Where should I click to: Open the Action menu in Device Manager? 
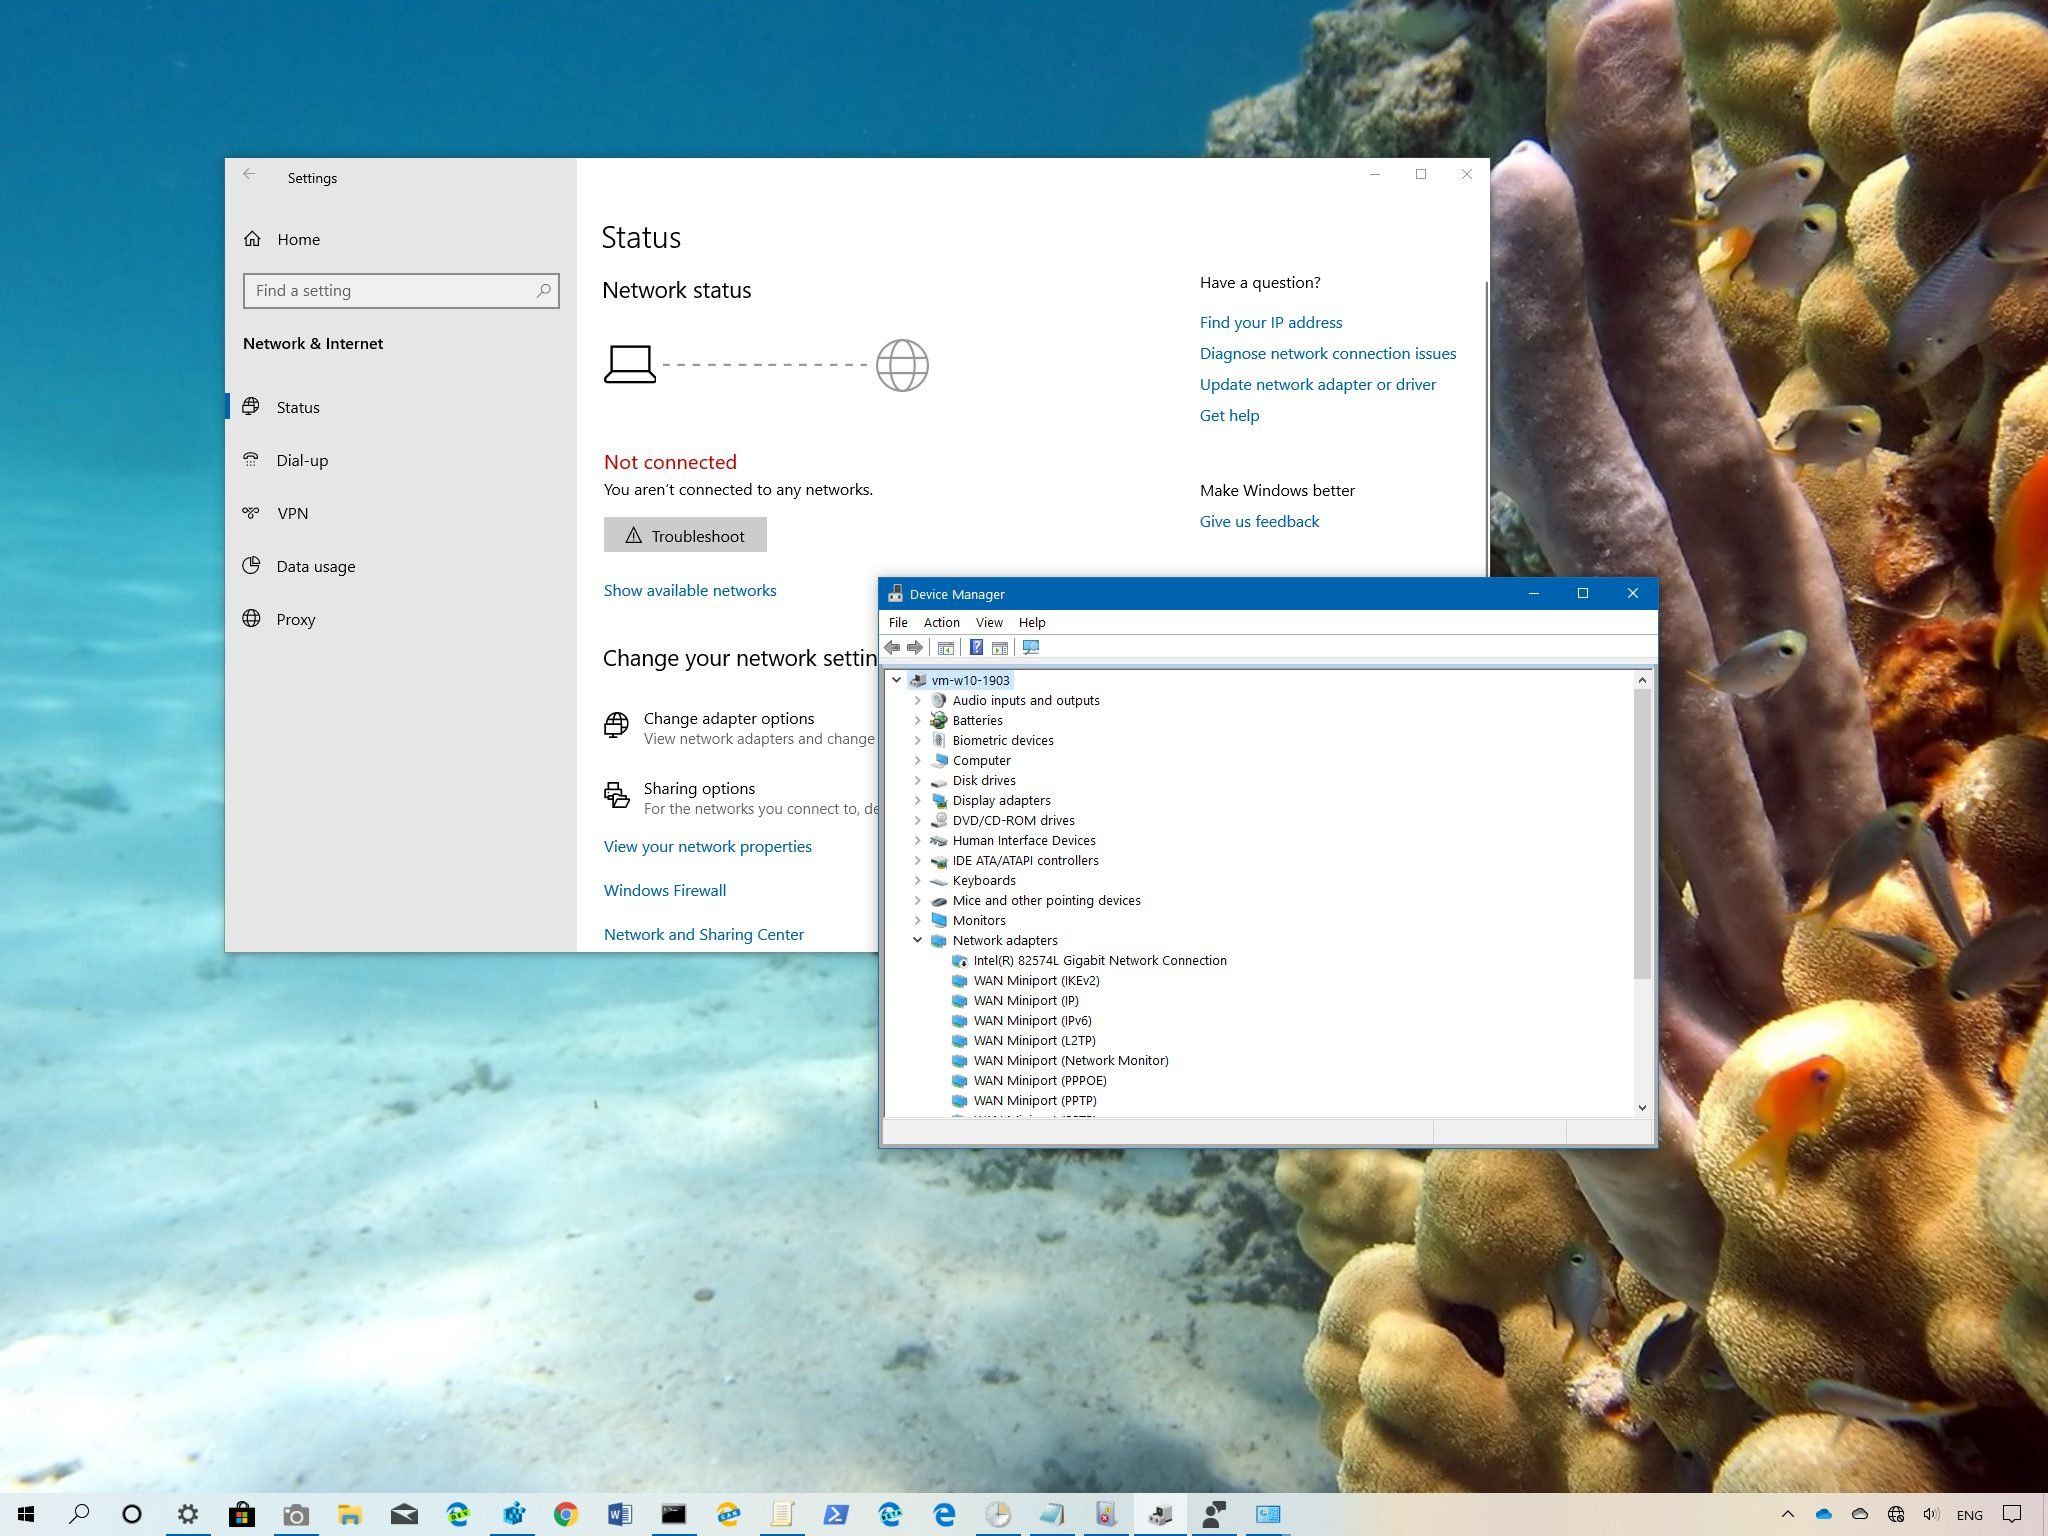point(941,622)
